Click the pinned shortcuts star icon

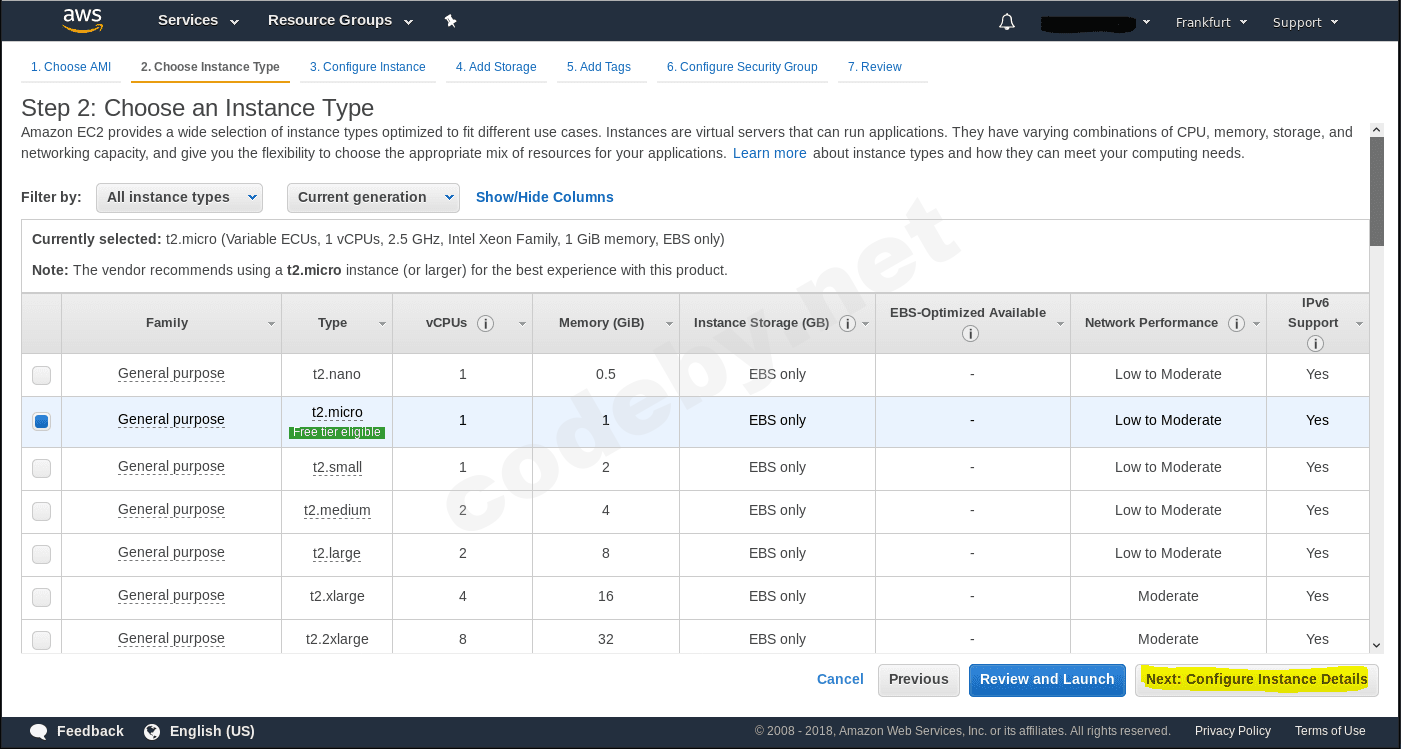click(450, 20)
